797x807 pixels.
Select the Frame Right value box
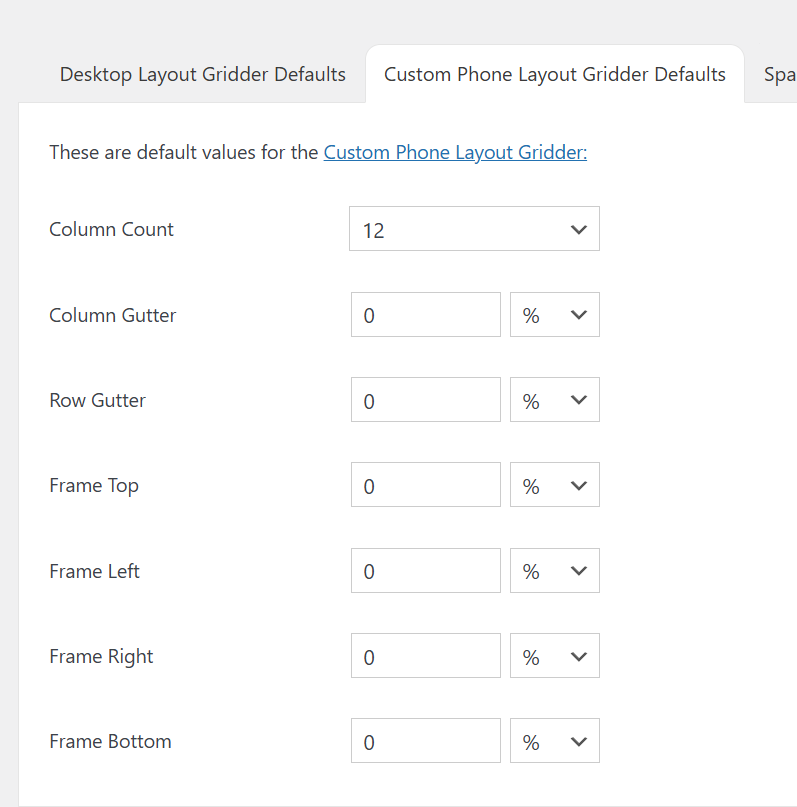(x=426, y=656)
